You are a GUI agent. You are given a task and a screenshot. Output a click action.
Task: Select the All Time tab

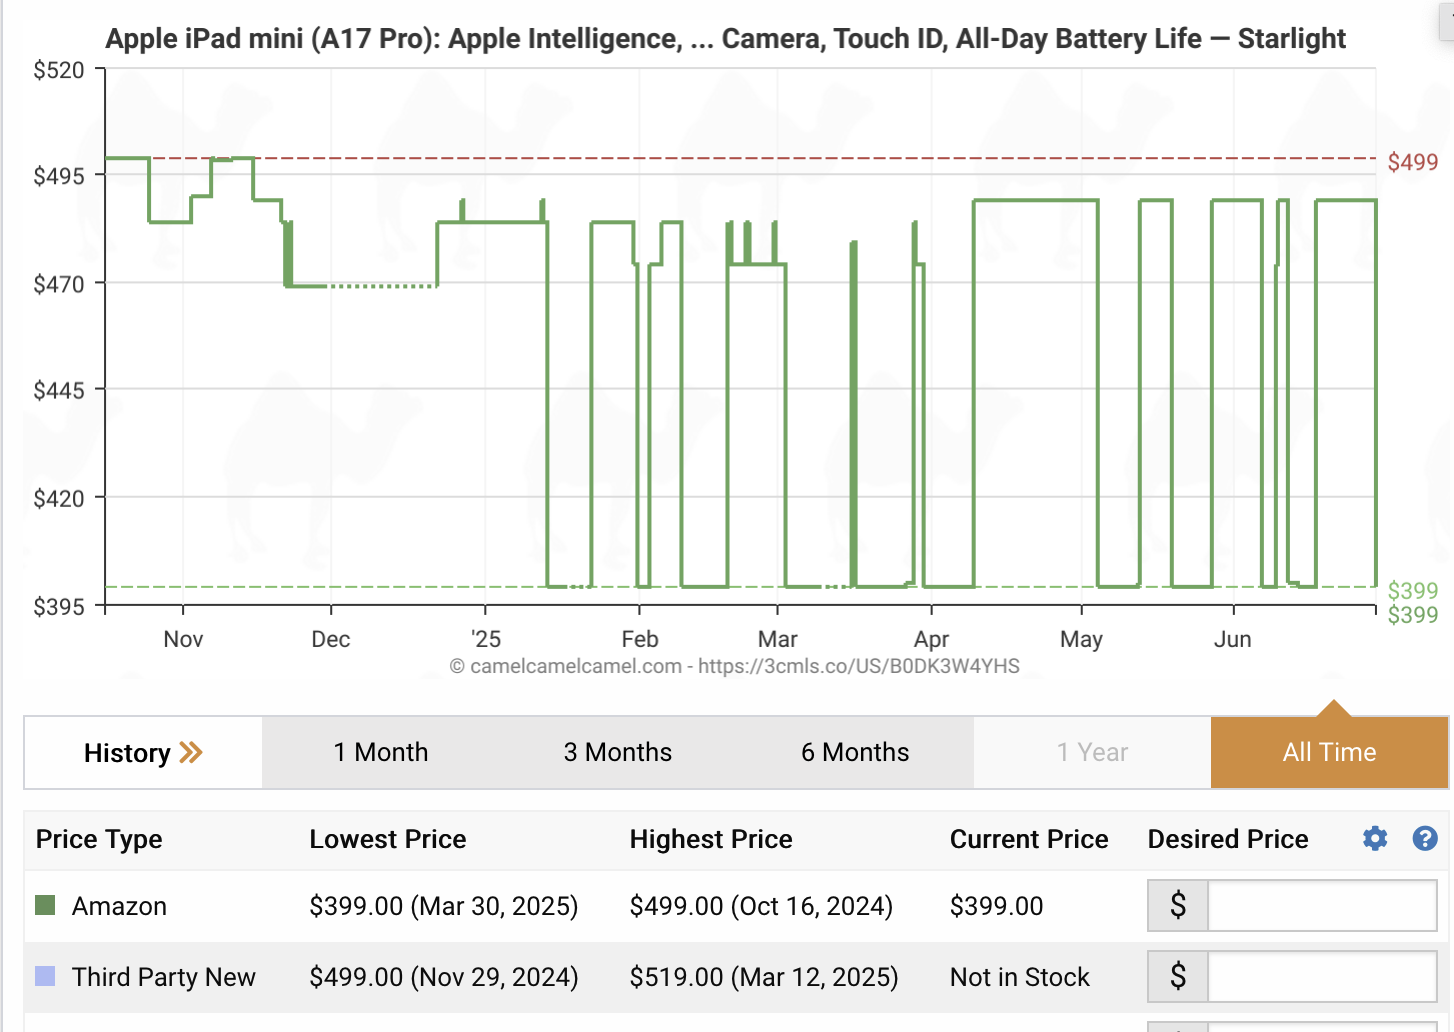(1329, 753)
